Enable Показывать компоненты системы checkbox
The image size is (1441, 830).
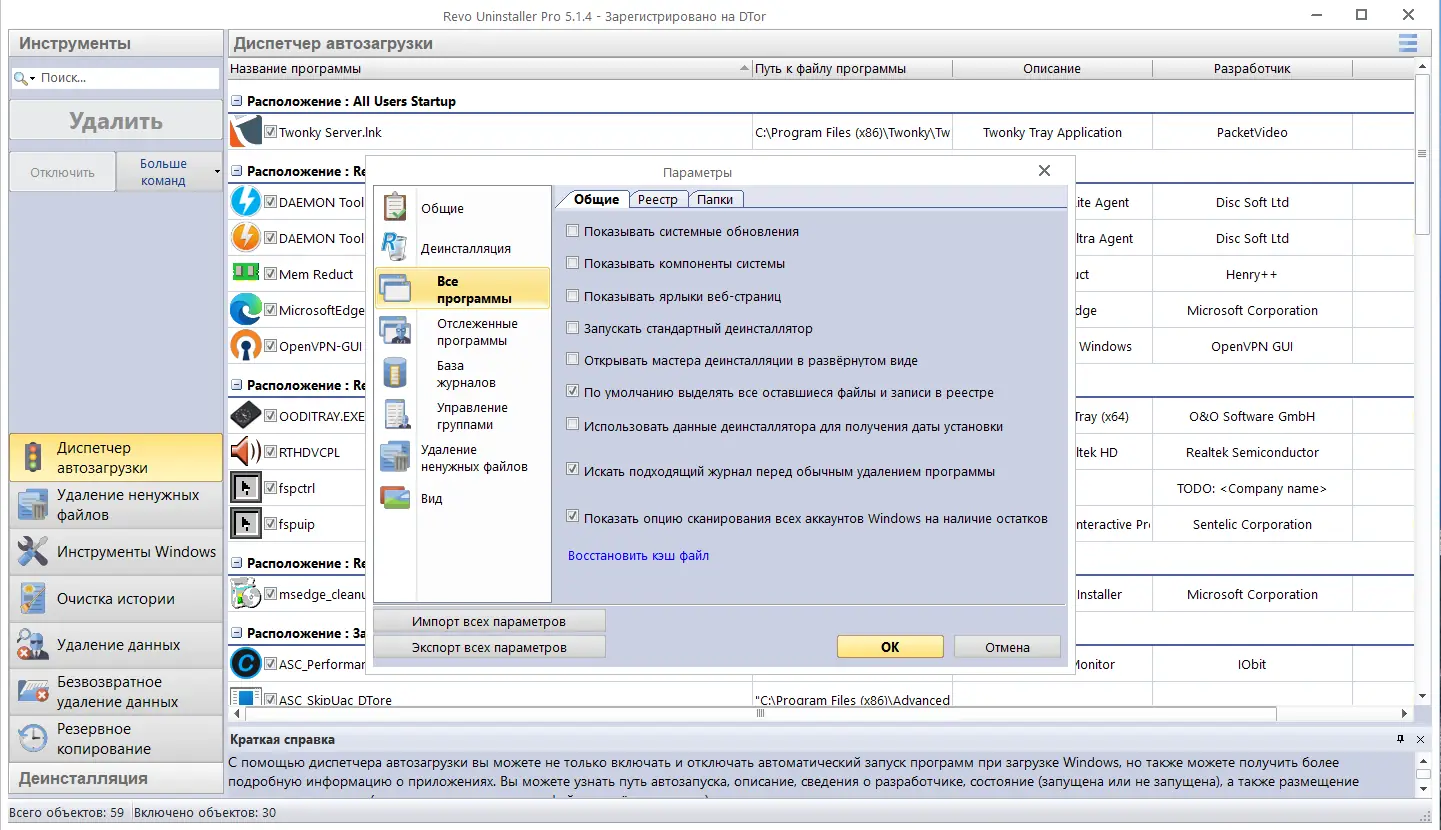[573, 263]
